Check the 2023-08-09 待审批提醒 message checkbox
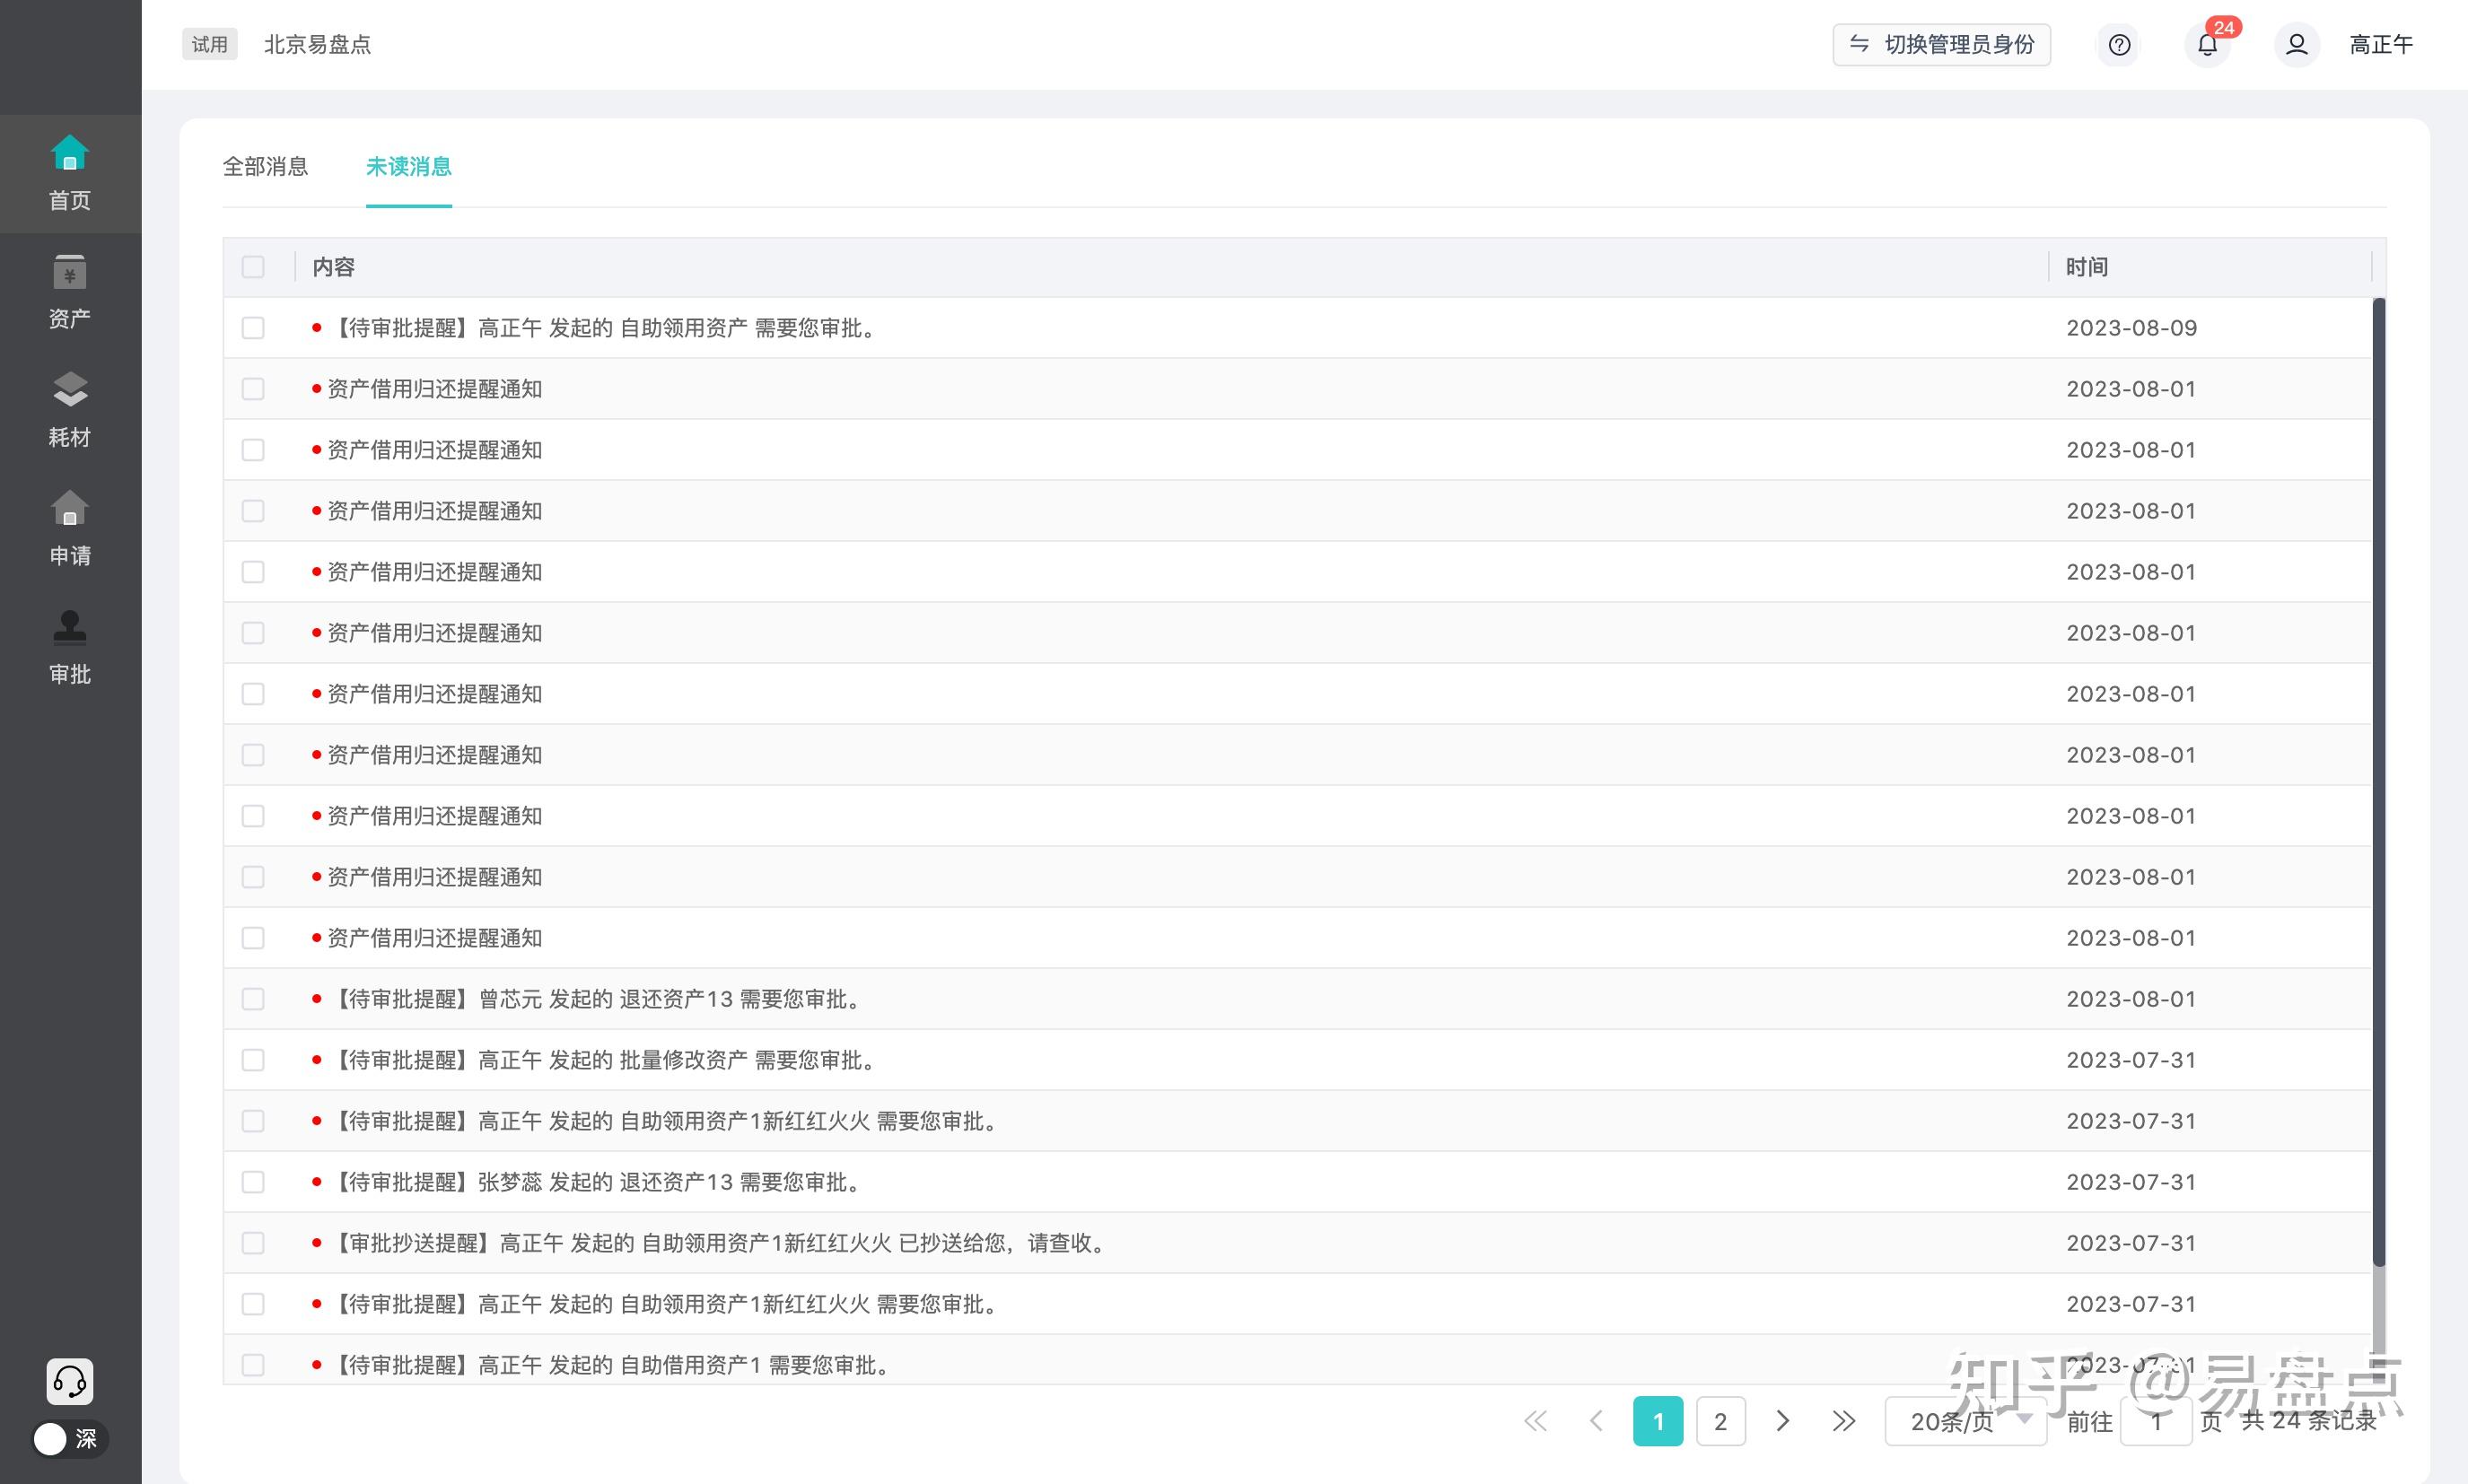 click(x=253, y=328)
